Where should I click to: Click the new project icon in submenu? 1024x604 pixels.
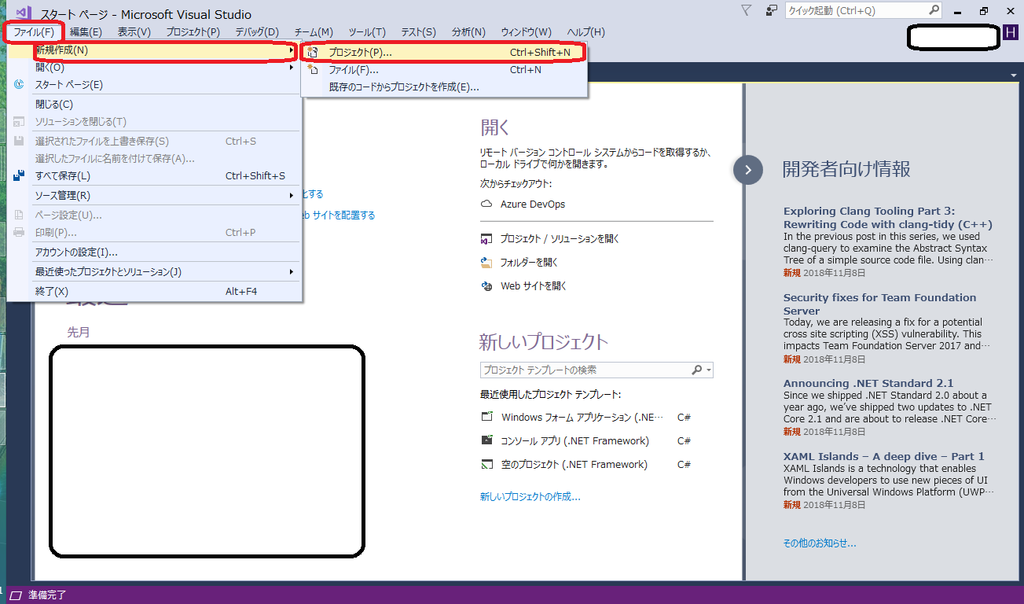(313, 52)
